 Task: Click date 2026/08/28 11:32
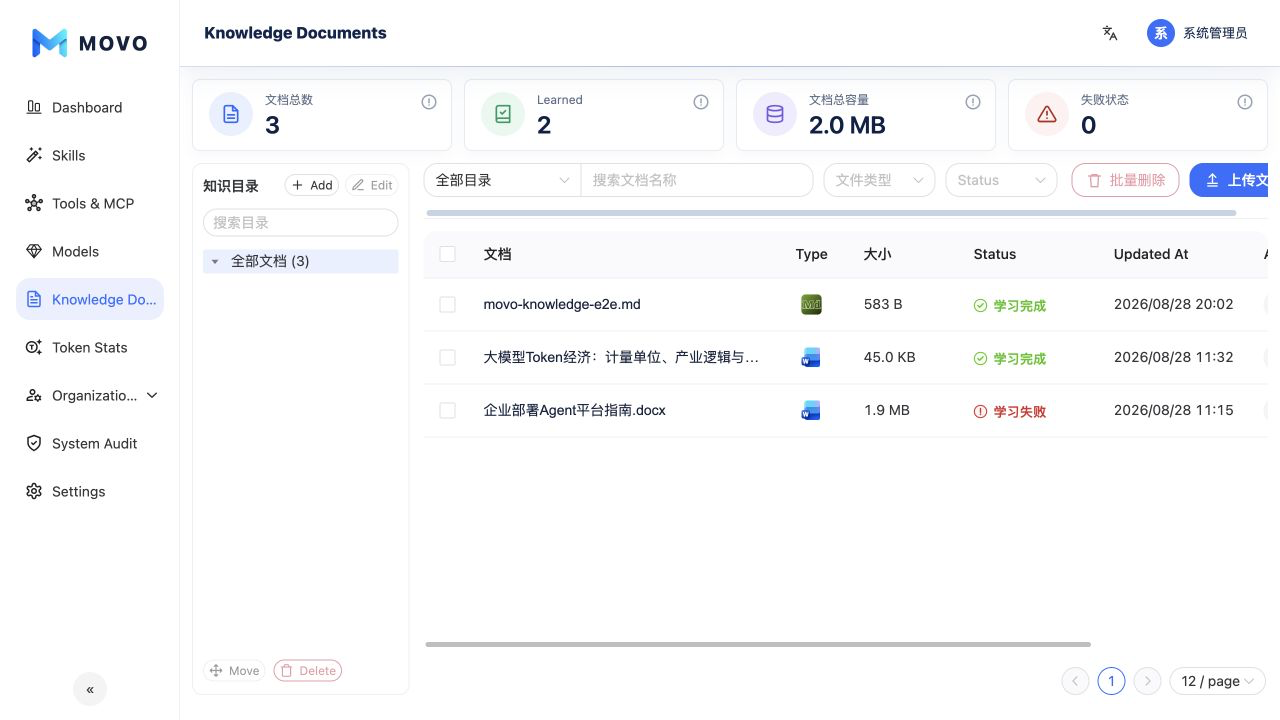pos(1174,357)
